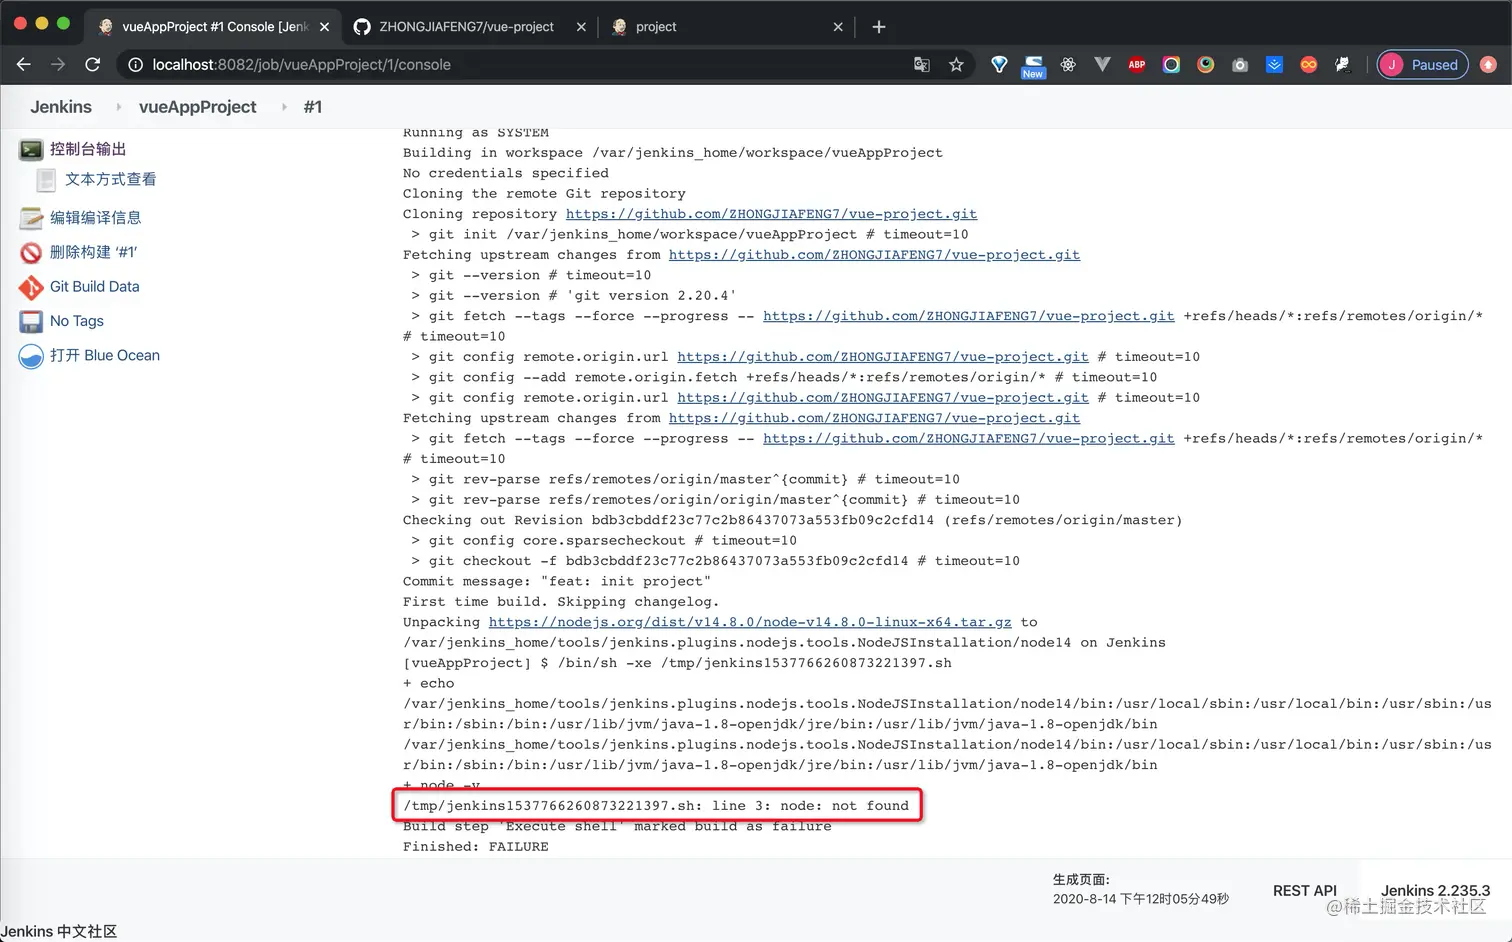Open the Cloning repository vue-project.git URL

point(771,214)
